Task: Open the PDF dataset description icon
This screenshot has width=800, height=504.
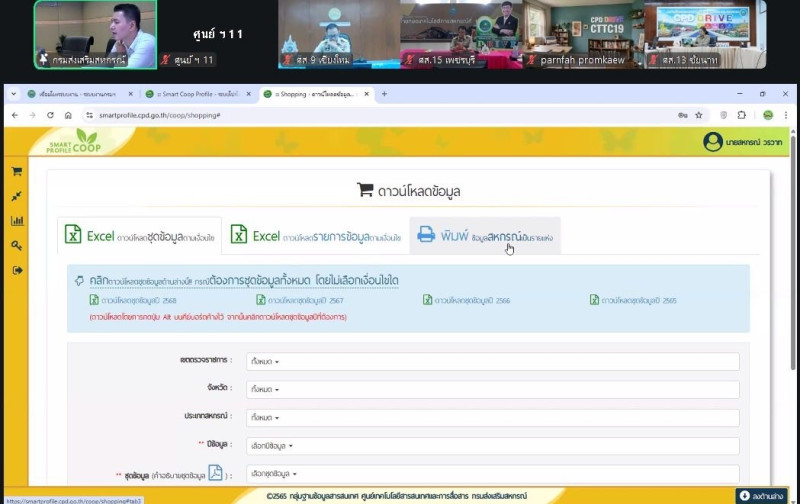Action: [x=215, y=473]
